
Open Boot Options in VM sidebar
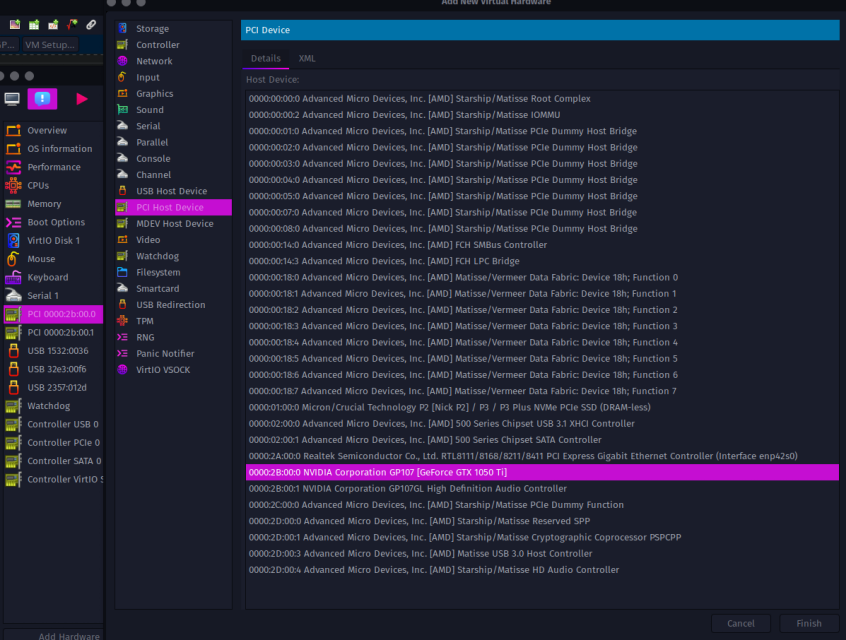point(53,222)
